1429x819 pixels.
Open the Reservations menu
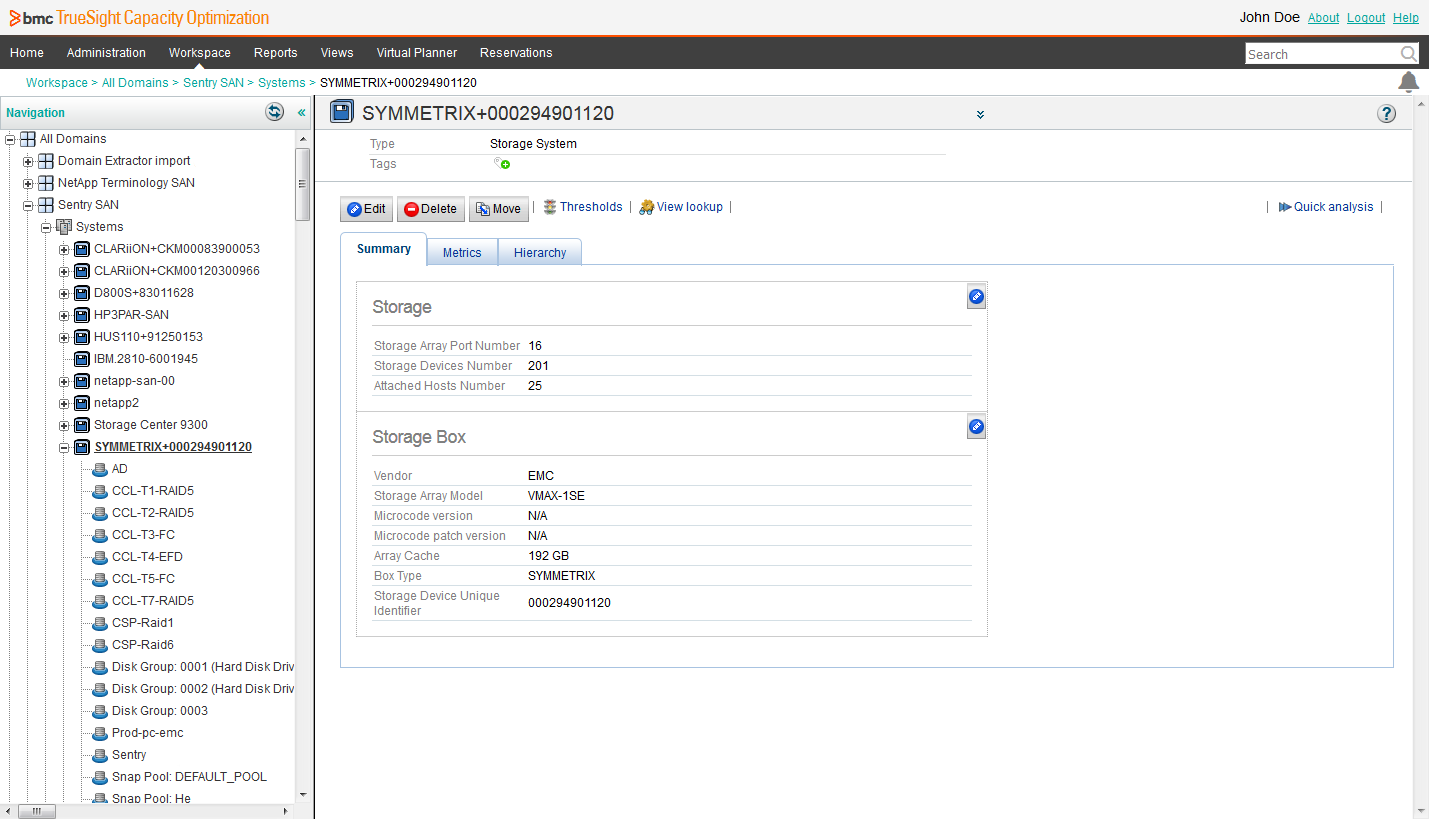516,53
